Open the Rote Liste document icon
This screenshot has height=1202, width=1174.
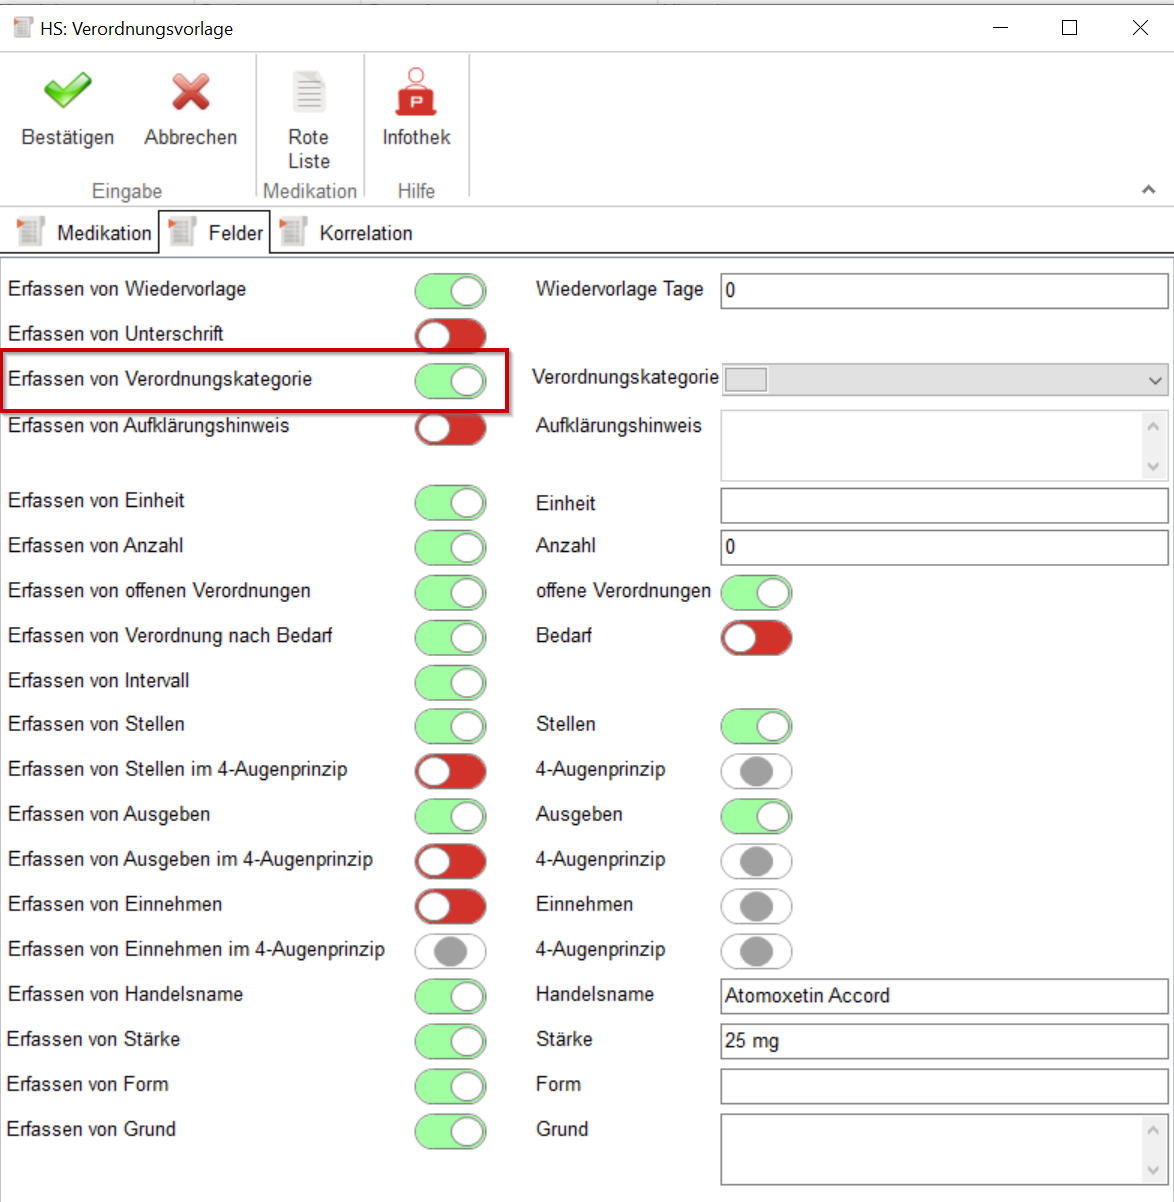[308, 91]
